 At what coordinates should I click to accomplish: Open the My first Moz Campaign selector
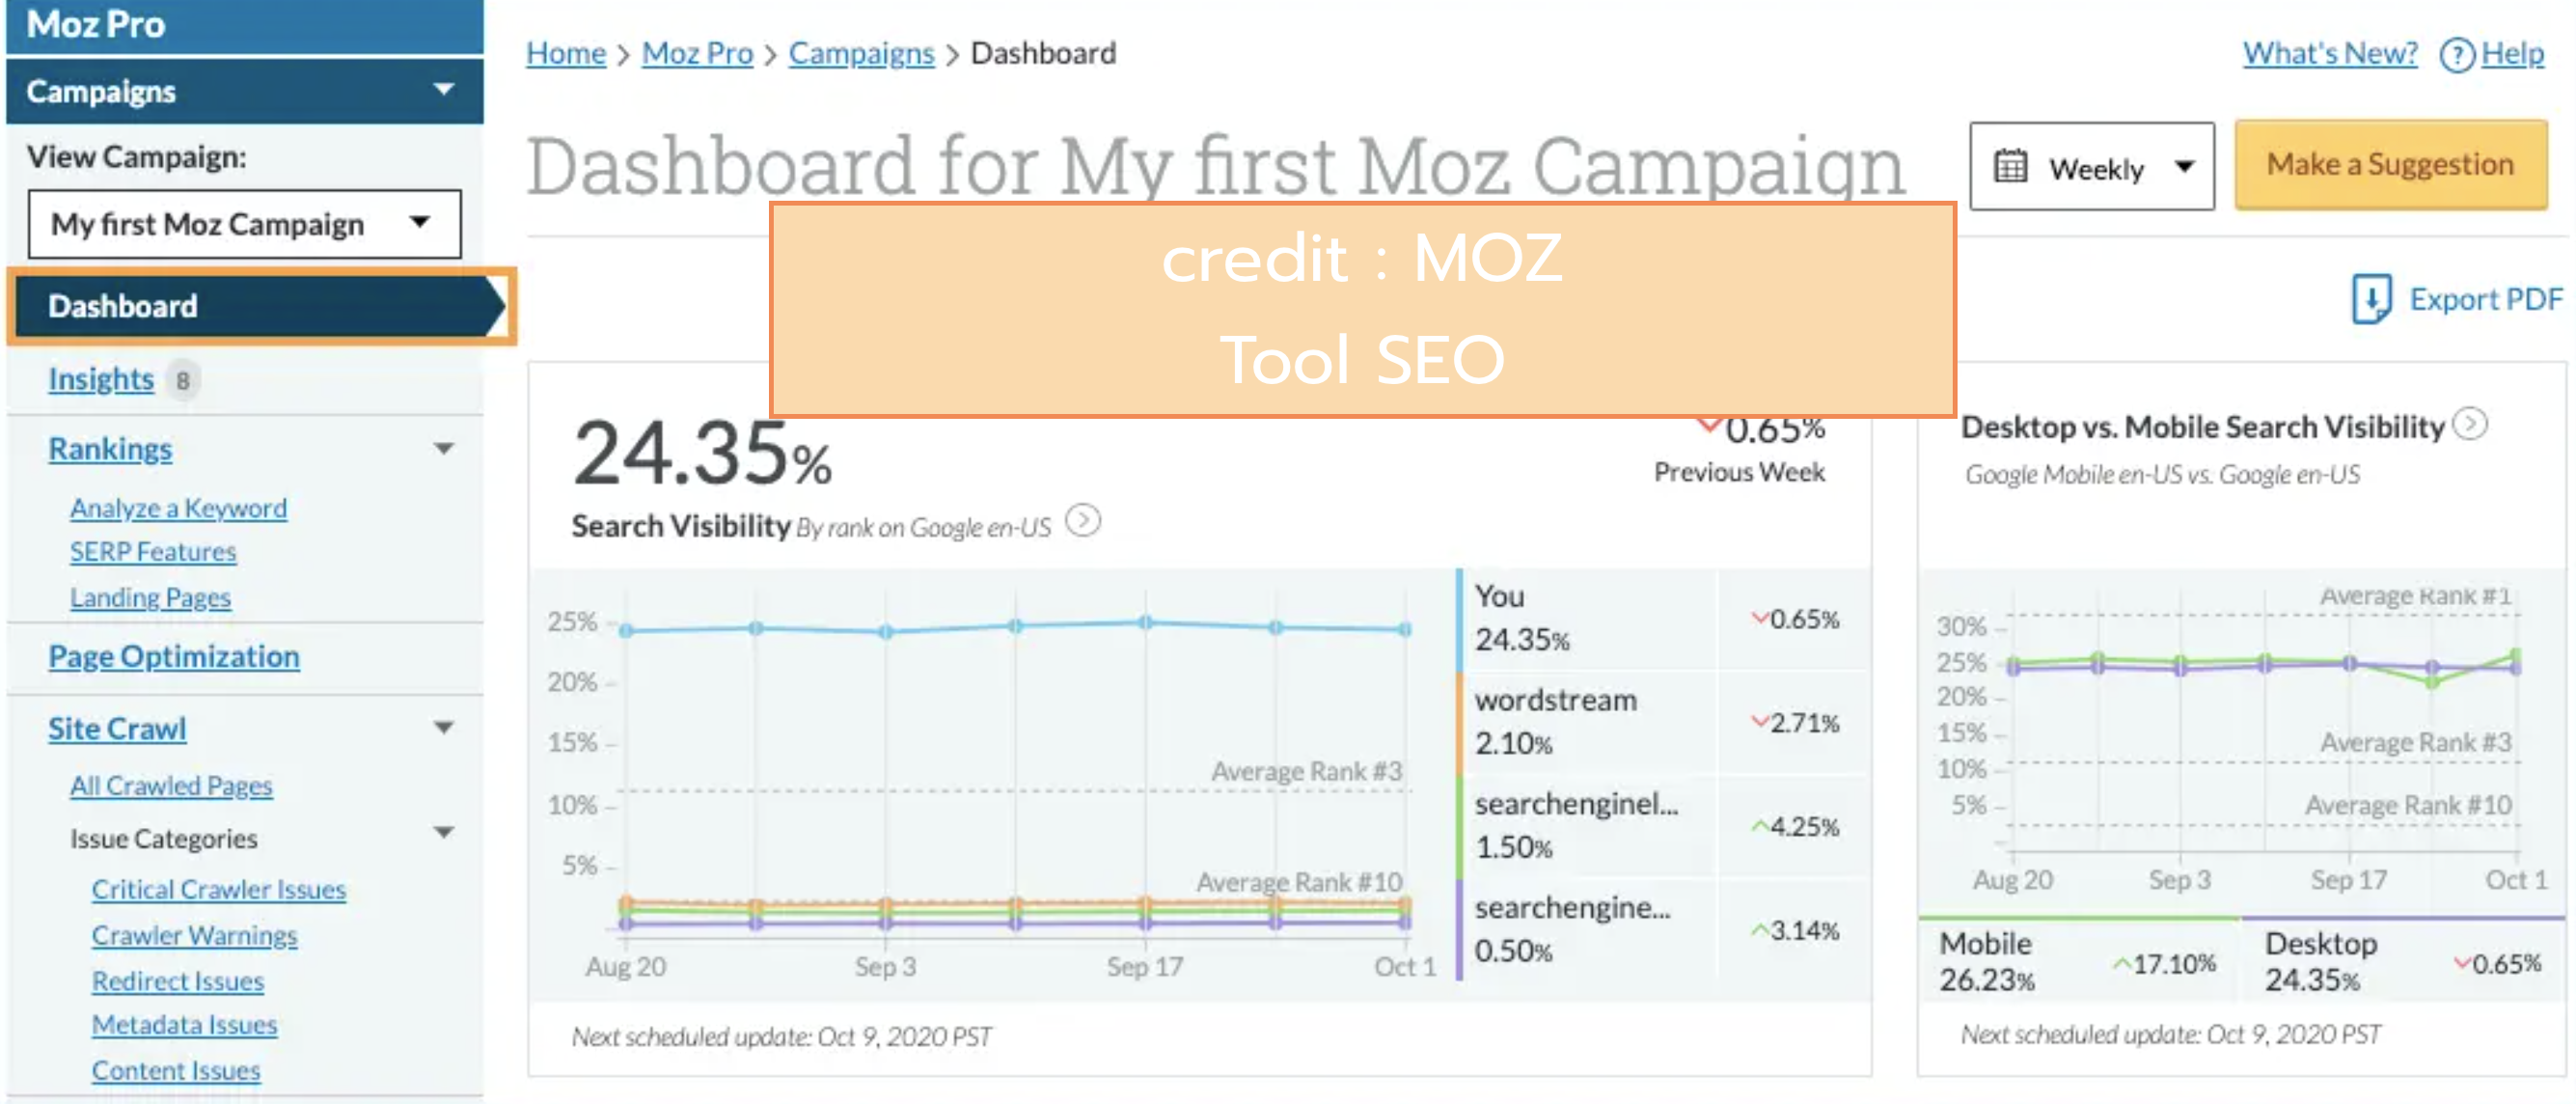243,224
